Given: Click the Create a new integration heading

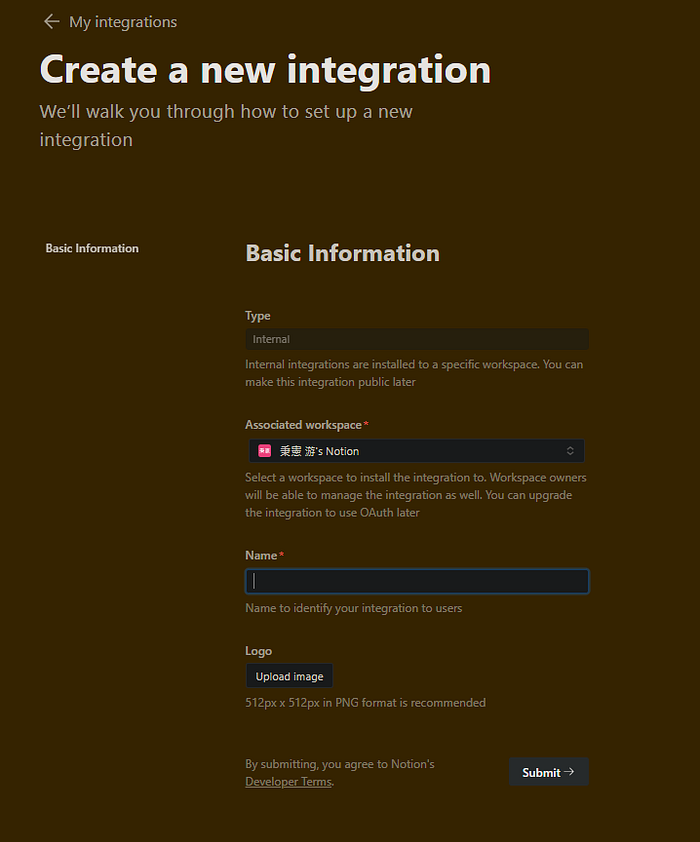Looking at the screenshot, I should click(x=264, y=68).
